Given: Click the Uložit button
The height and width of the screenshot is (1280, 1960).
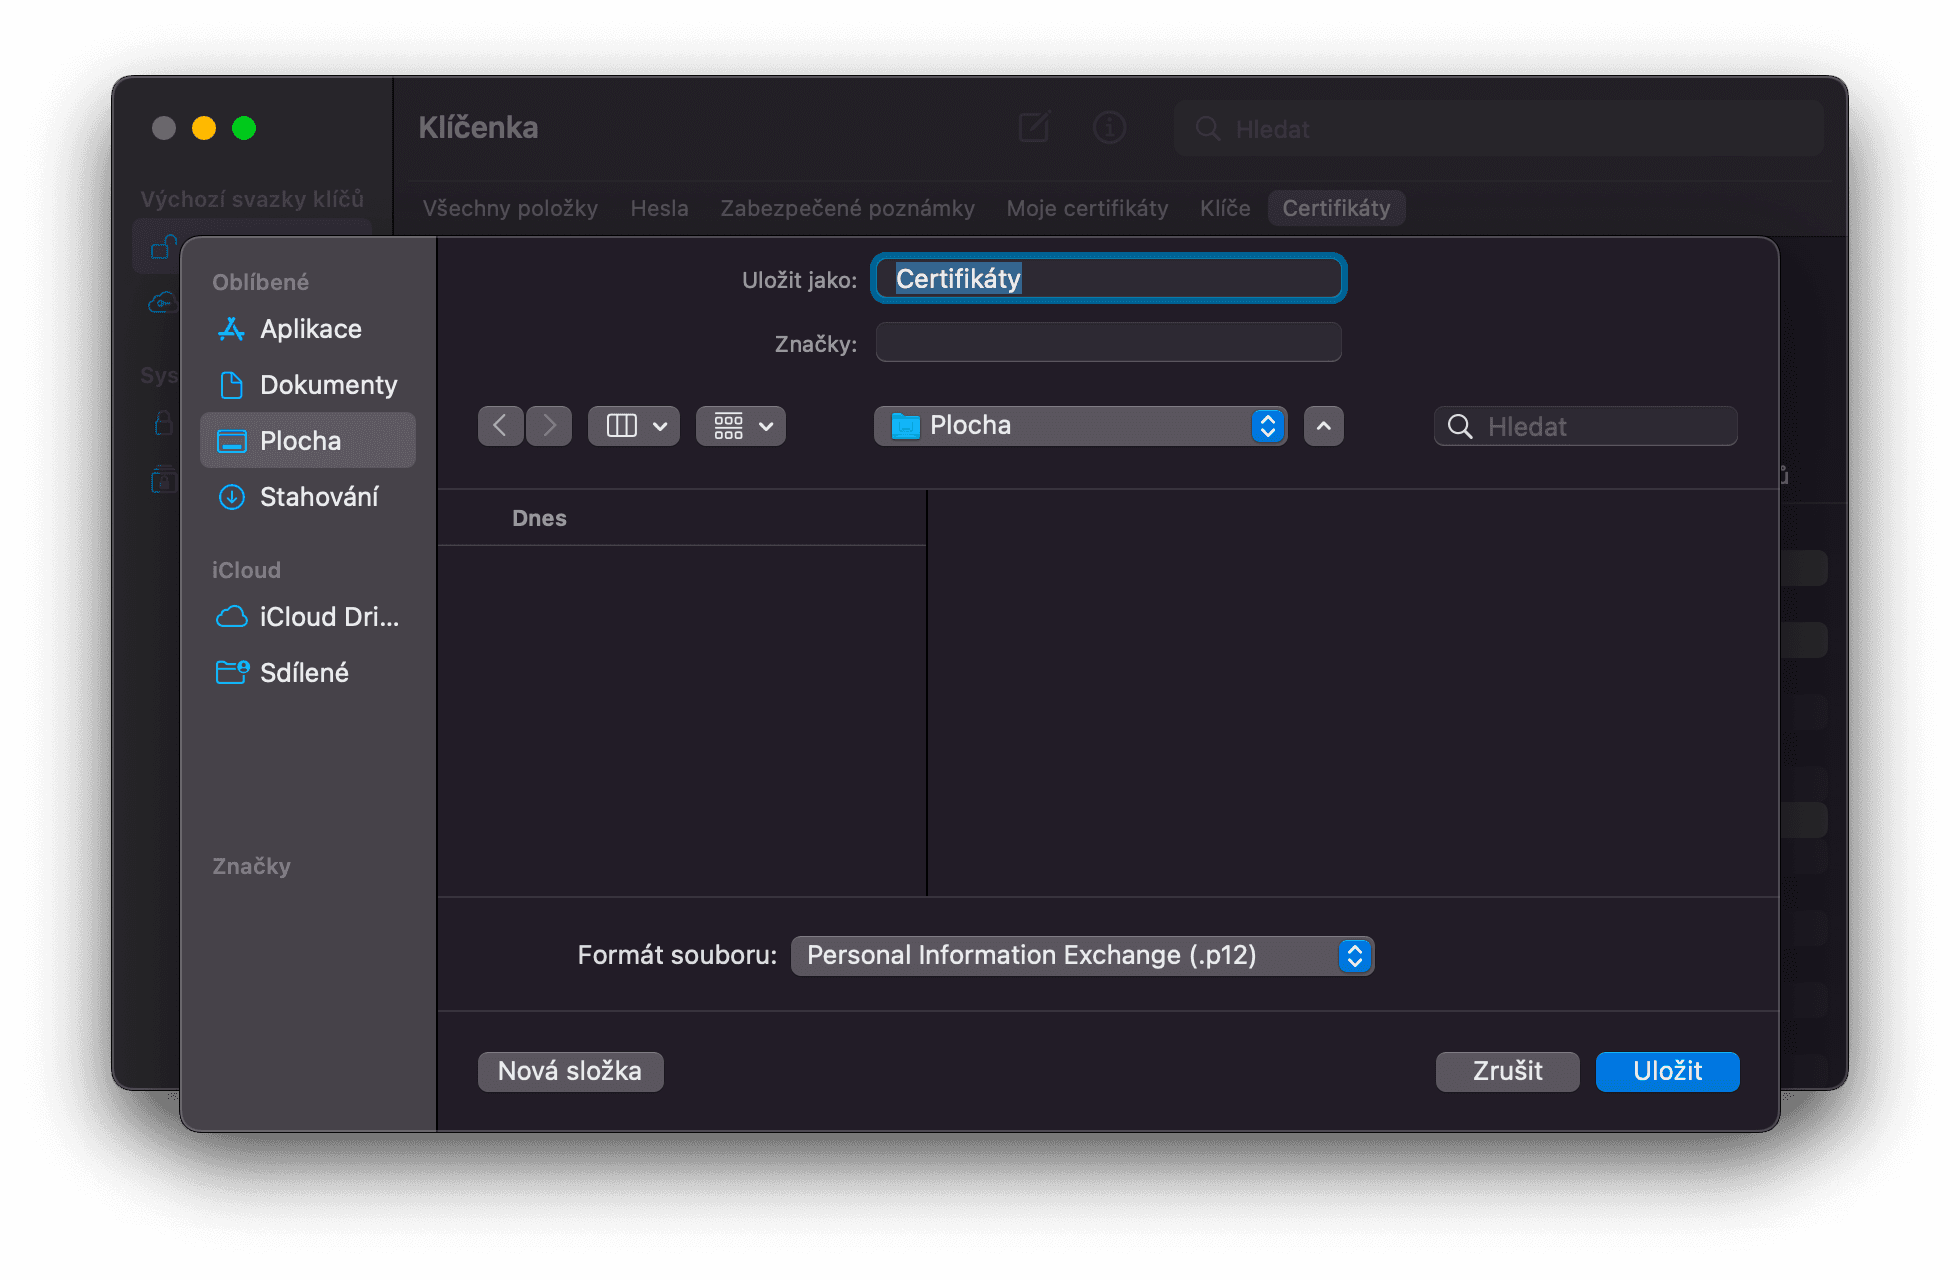Looking at the screenshot, I should tap(1667, 1071).
